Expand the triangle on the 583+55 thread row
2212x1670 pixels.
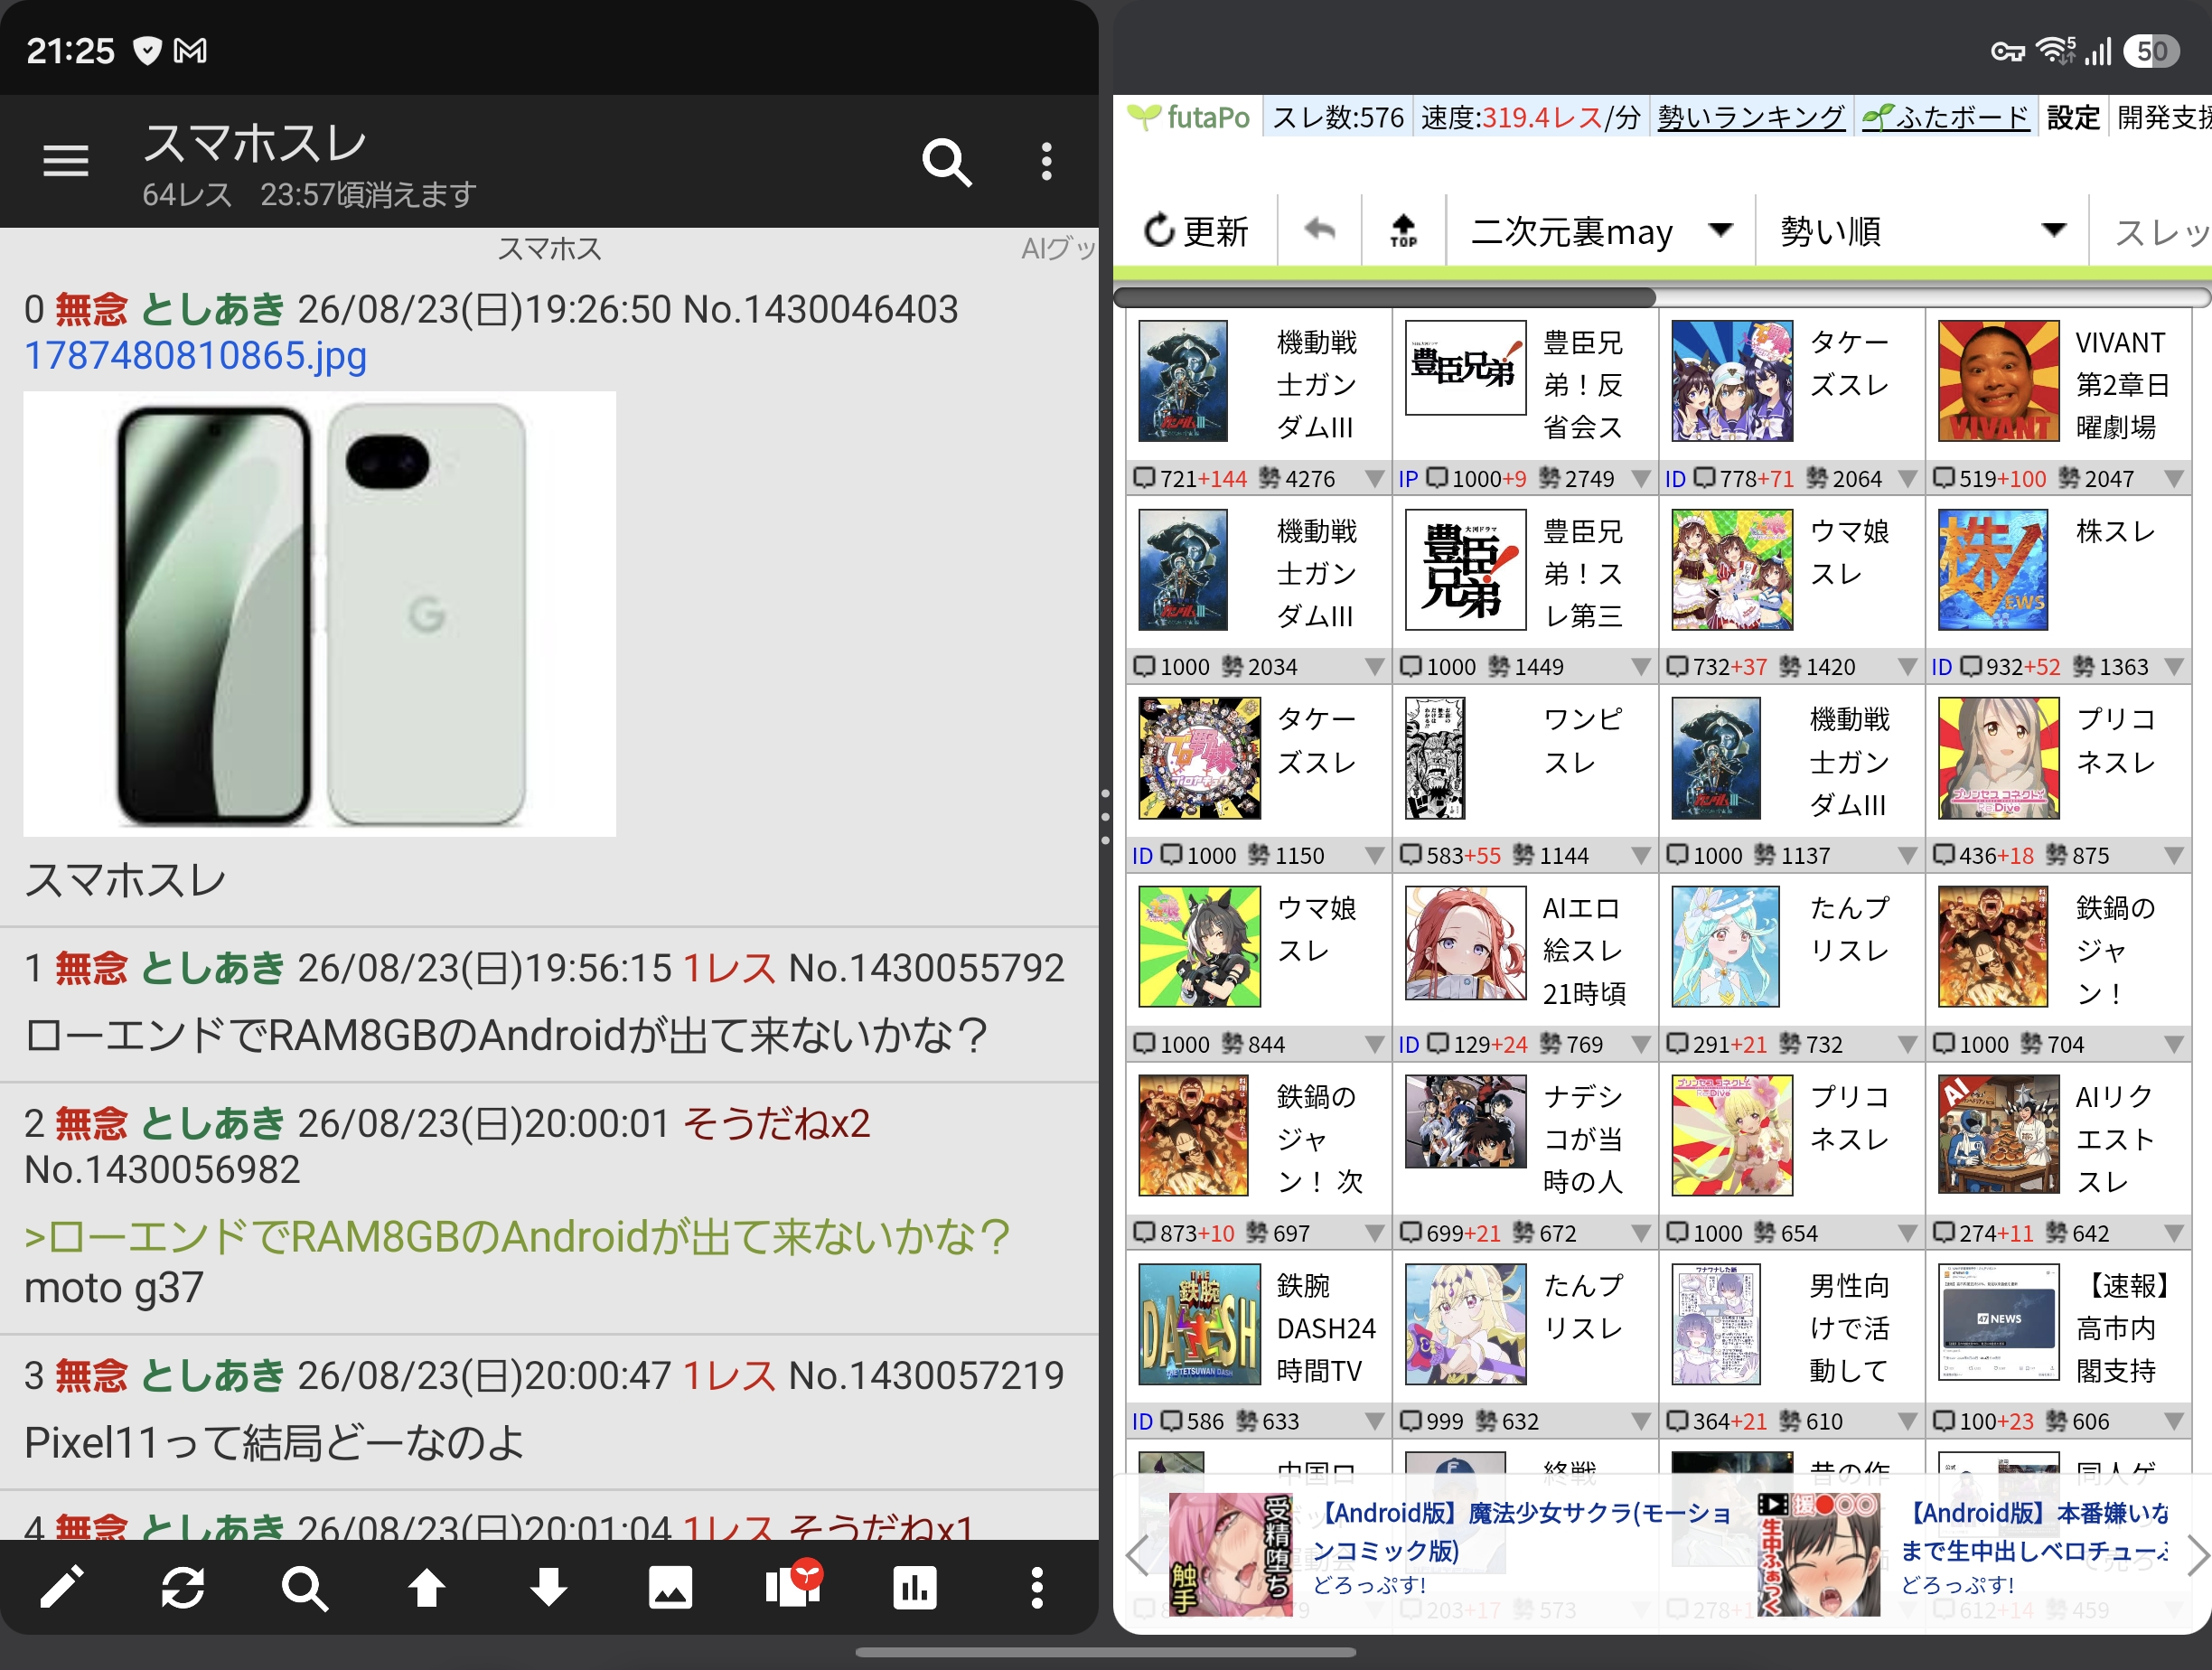1640,856
